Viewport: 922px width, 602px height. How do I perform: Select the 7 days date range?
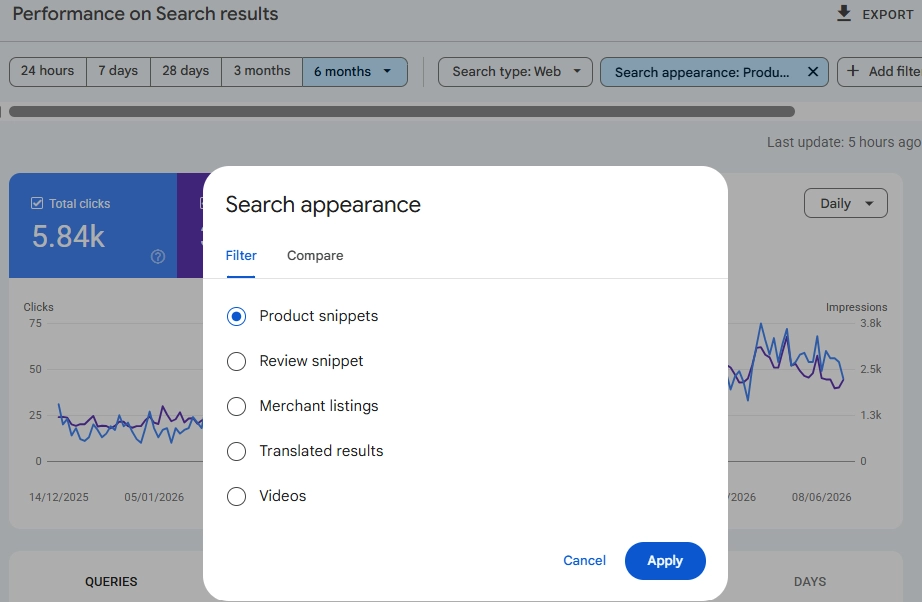[118, 71]
